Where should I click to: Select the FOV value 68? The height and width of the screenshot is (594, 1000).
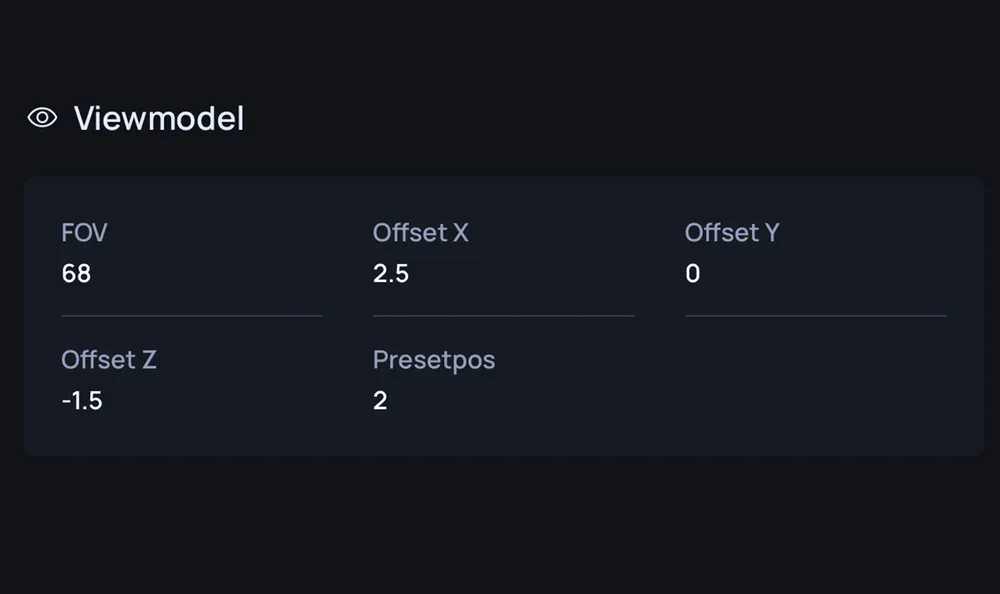coord(76,274)
